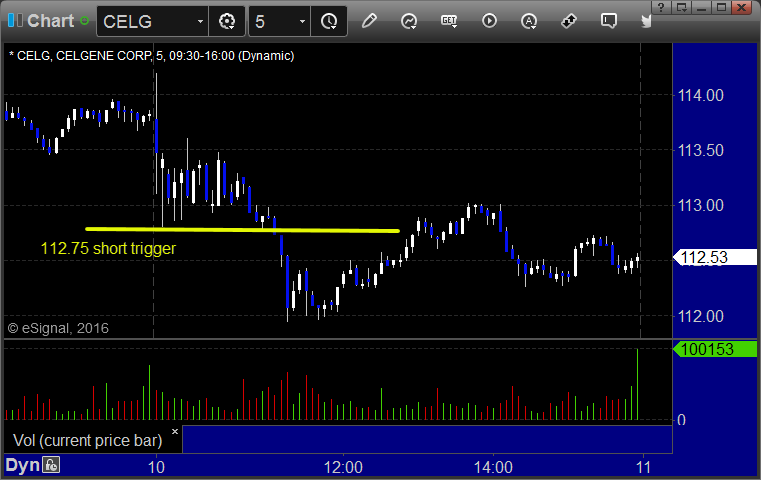Open the time template clock icon

coord(329,21)
